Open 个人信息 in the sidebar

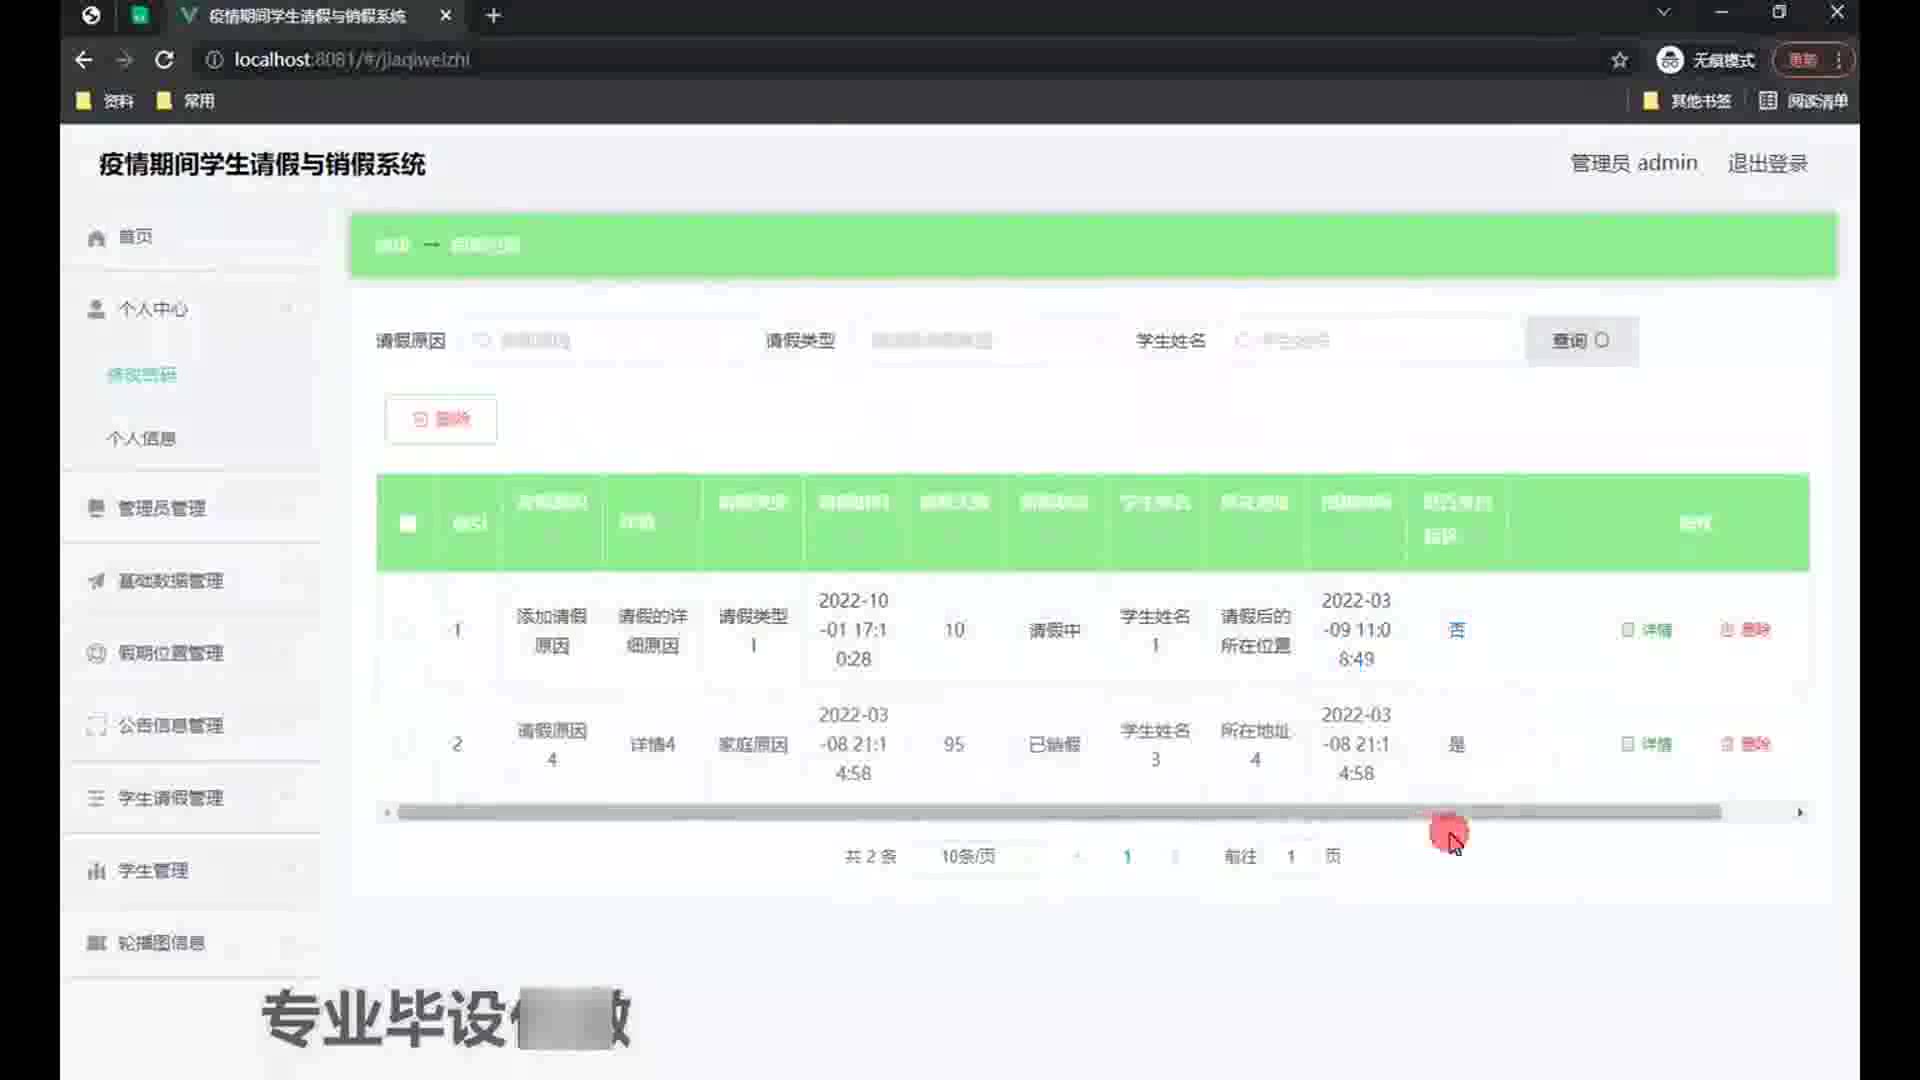[x=141, y=438]
